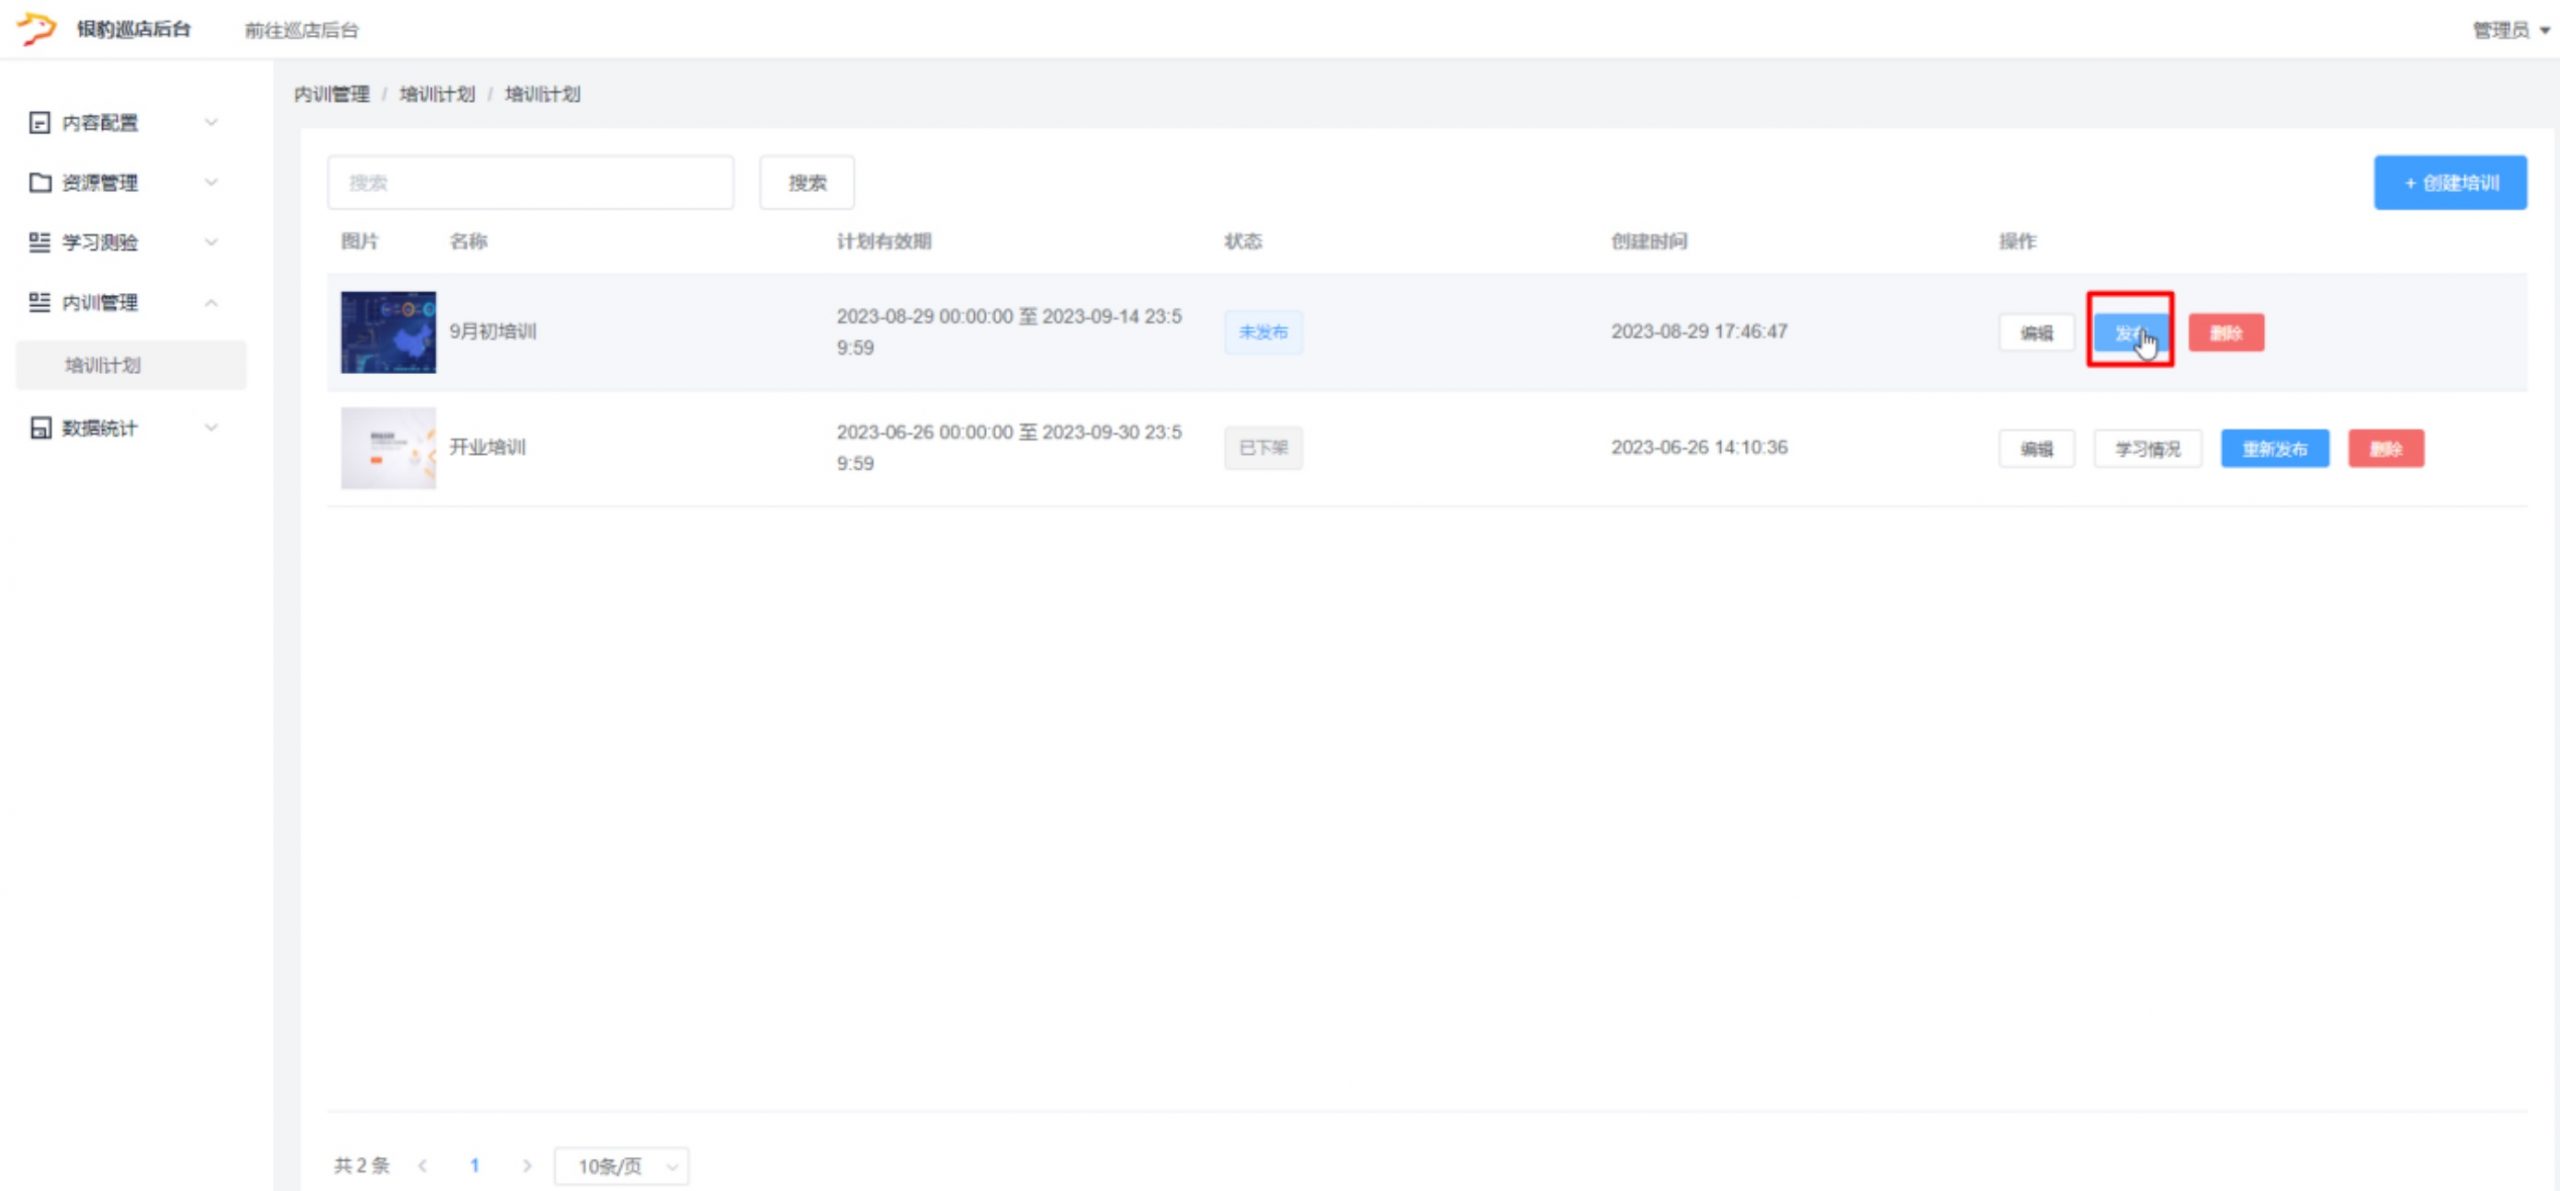Open the 管理员 account dropdown

(x=2510, y=30)
